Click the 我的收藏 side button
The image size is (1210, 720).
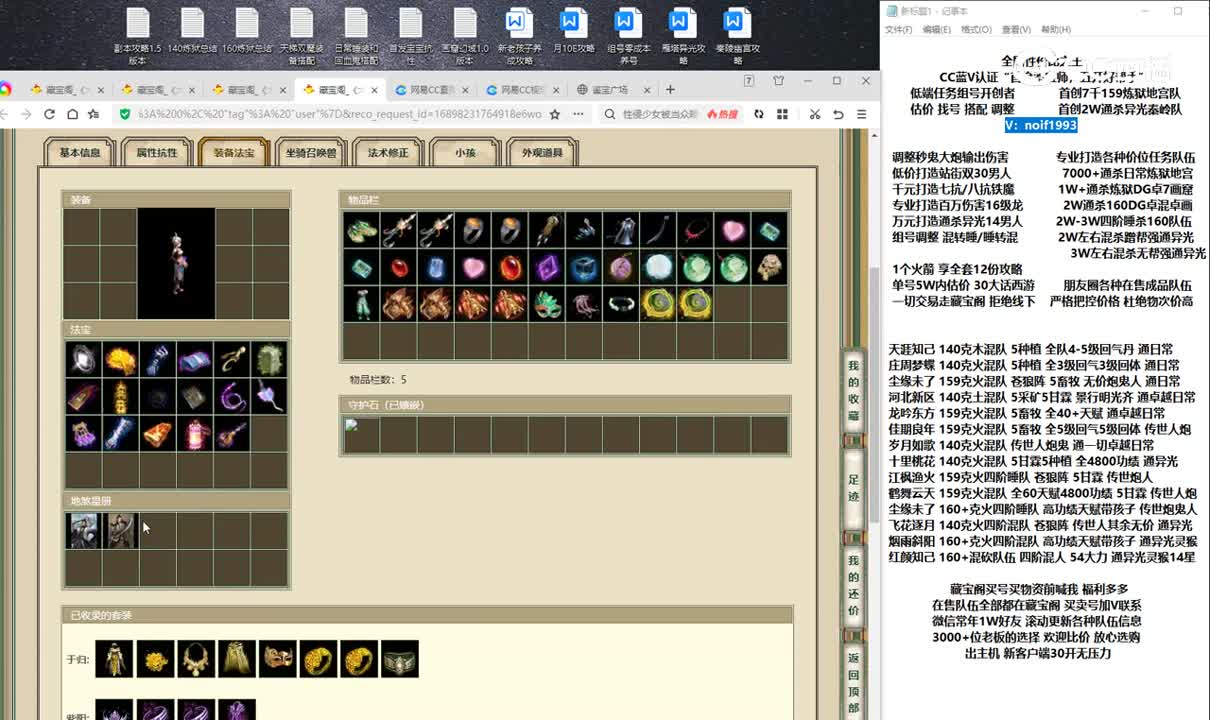click(x=853, y=389)
